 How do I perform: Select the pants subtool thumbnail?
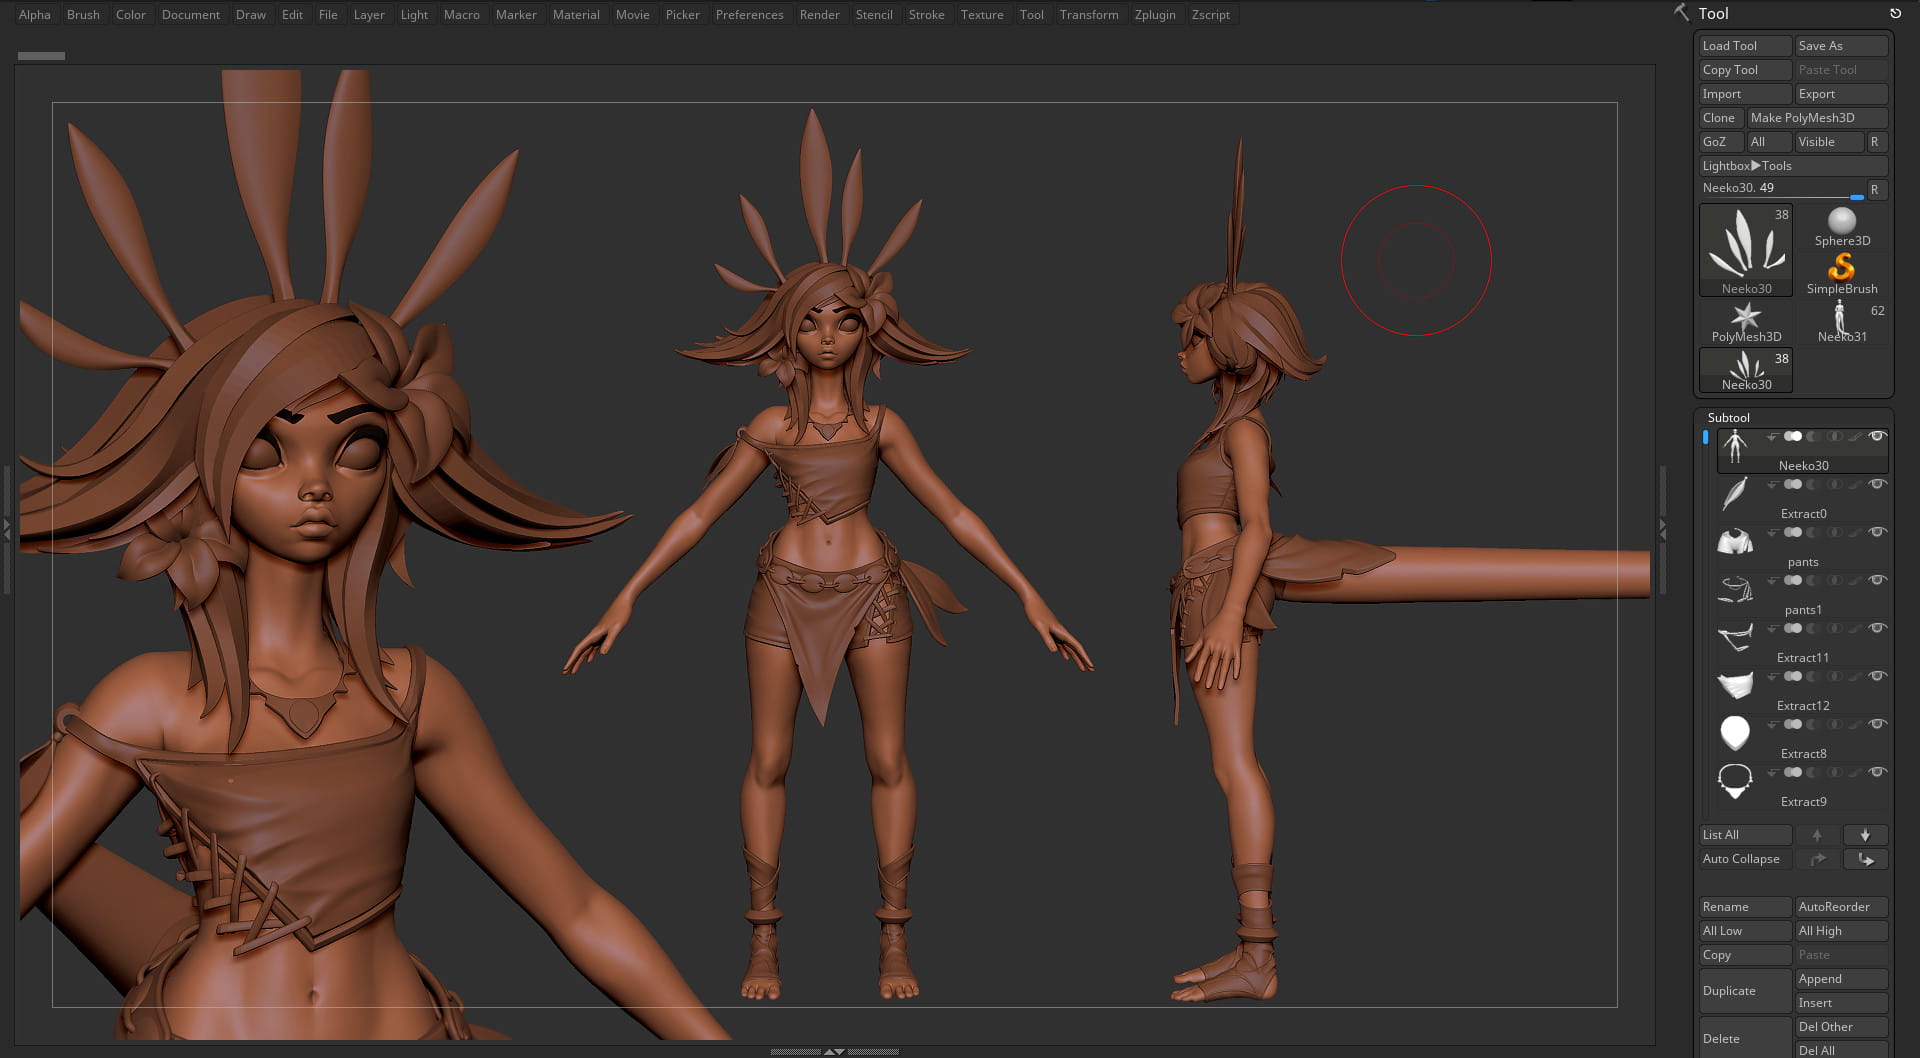point(1735,542)
